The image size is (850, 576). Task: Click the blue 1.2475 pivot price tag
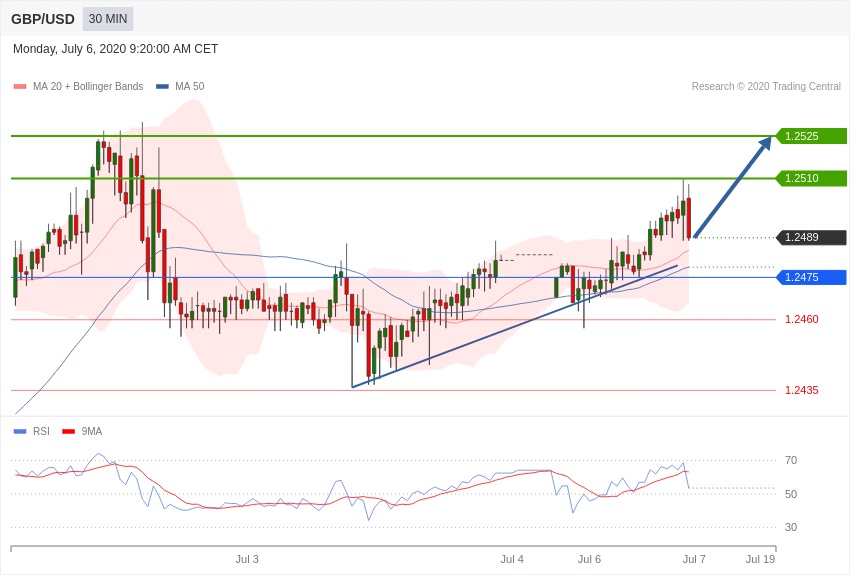[x=811, y=277]
